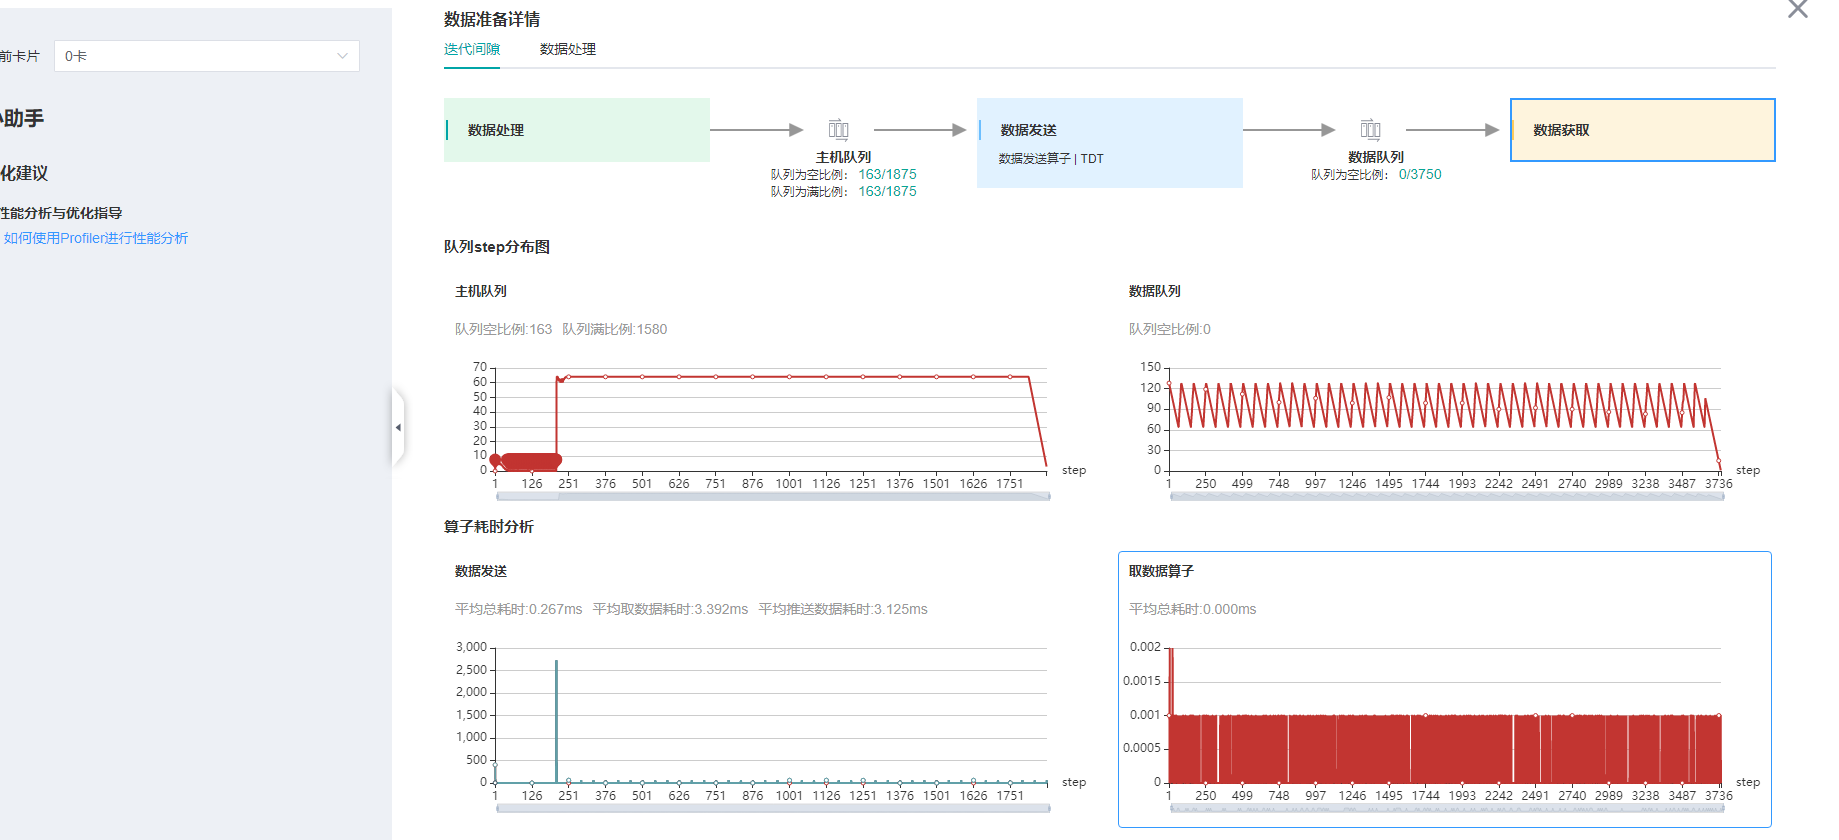1839x840 pixels.
Task: Click the 取数据算子 chart title
Action: click(1161, 571)
